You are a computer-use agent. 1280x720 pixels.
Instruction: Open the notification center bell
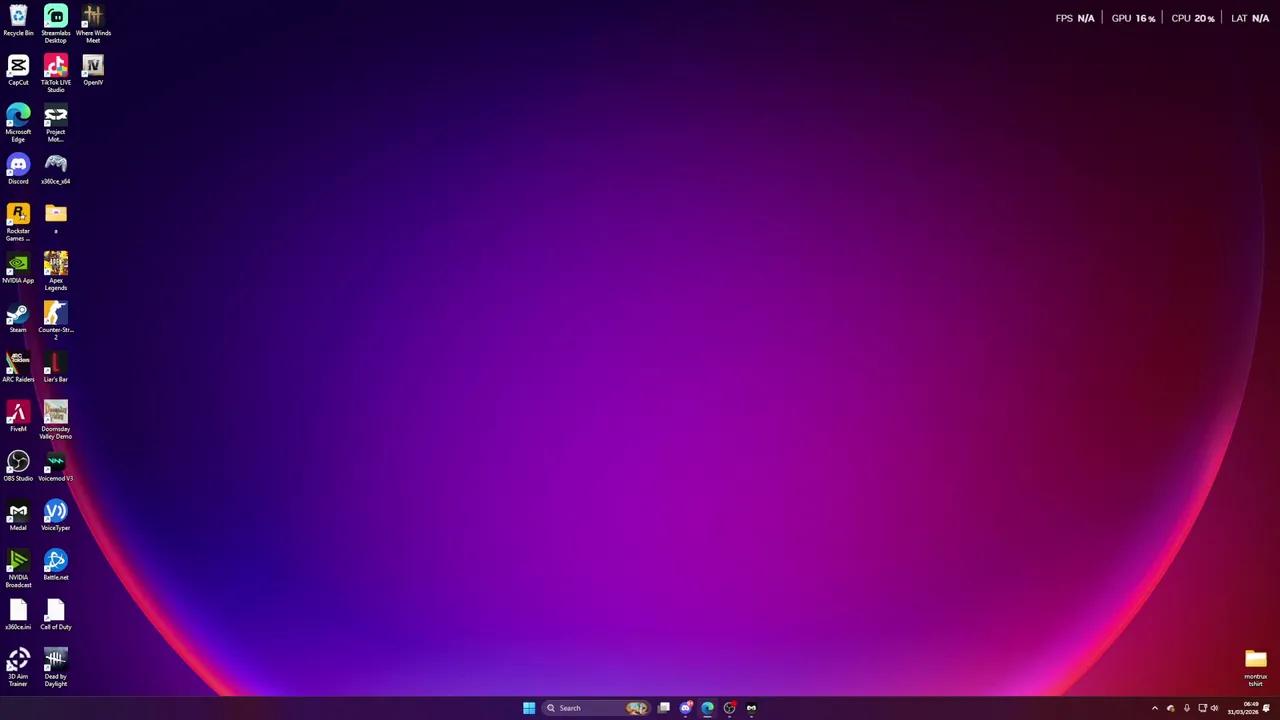click(1267, 708)
